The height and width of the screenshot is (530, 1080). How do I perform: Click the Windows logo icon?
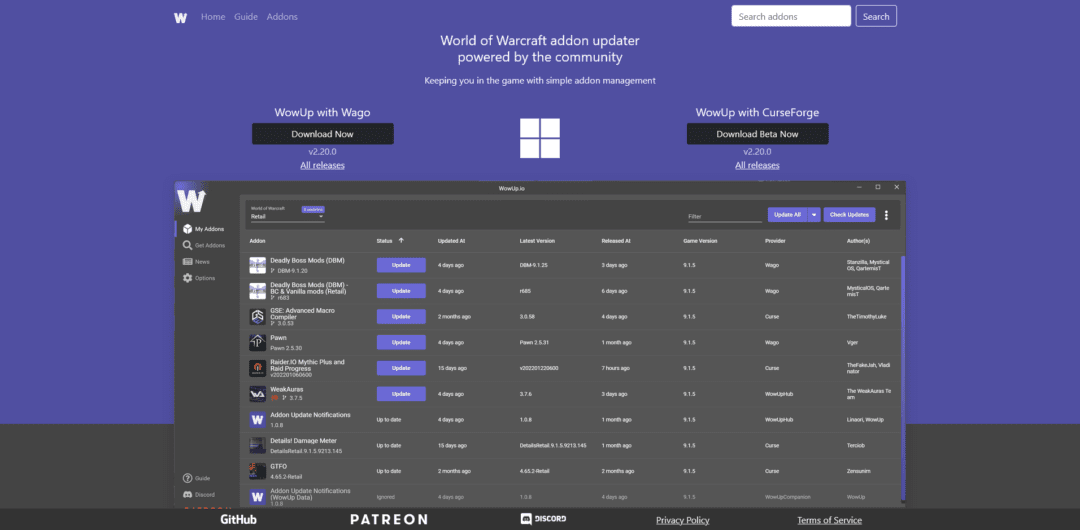click(x=540, y=138)
